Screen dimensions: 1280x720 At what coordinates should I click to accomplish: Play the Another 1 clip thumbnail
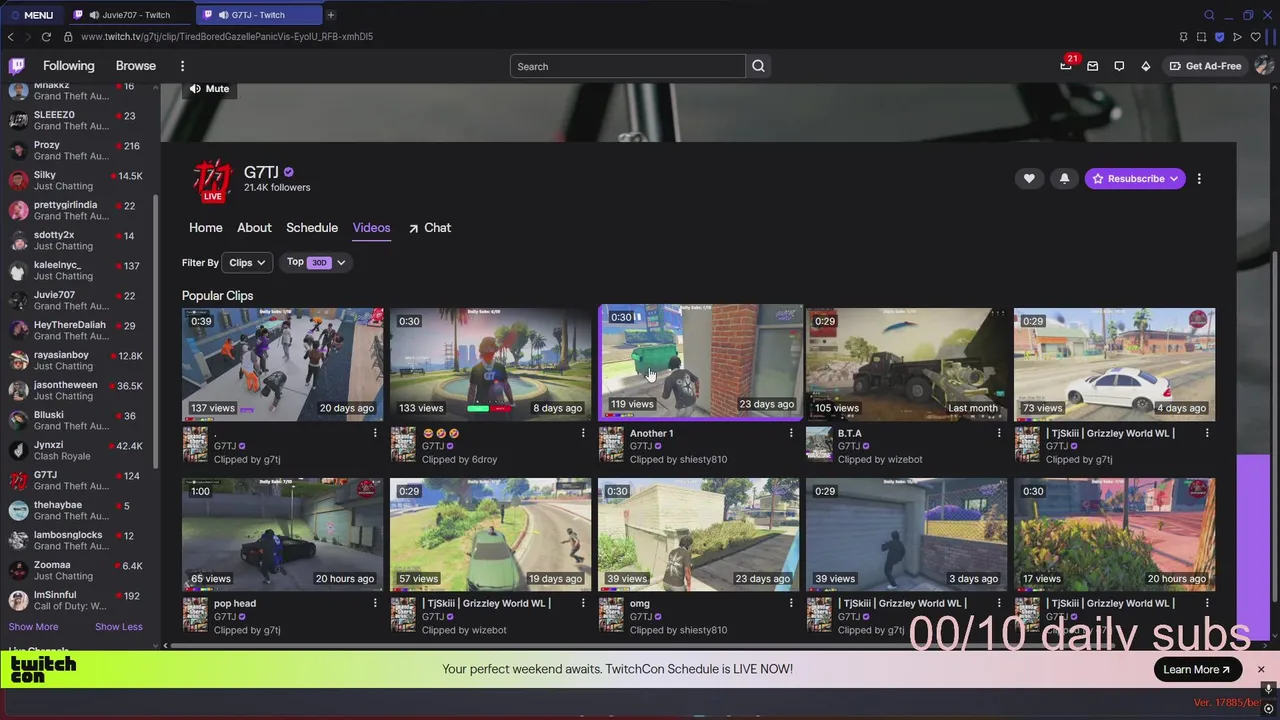(700, 362)
